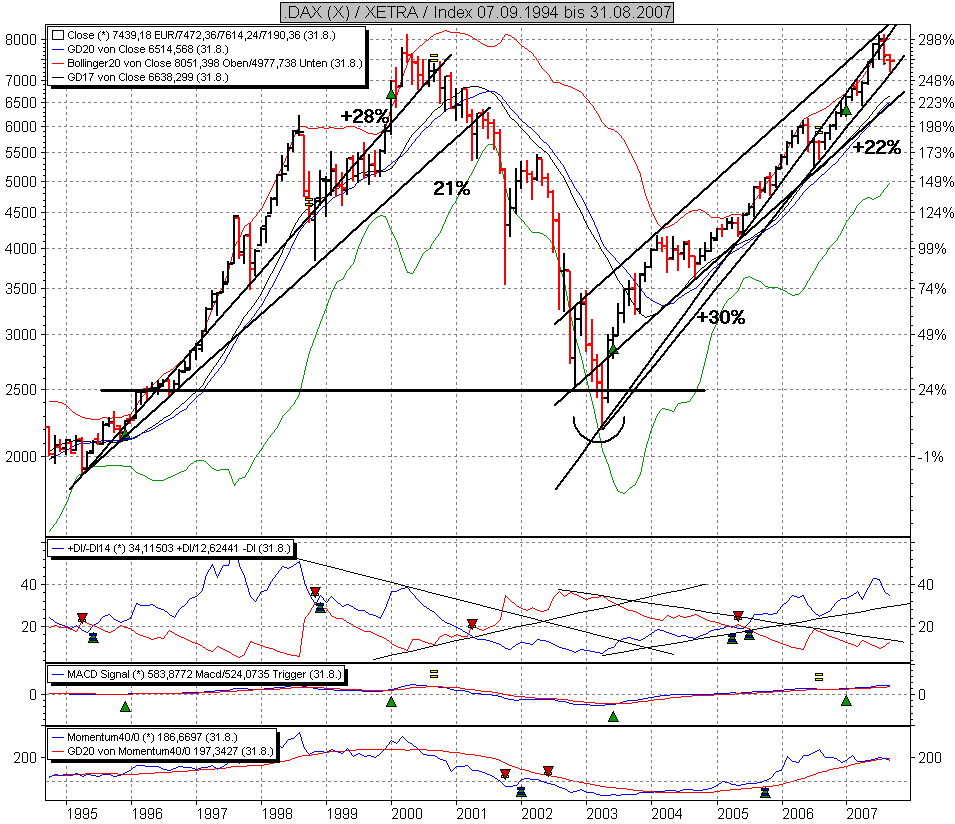This screenshot has width=955, height=824.
Task: Click the red line swatch for Bollinger20 legend
Action: 58,63
